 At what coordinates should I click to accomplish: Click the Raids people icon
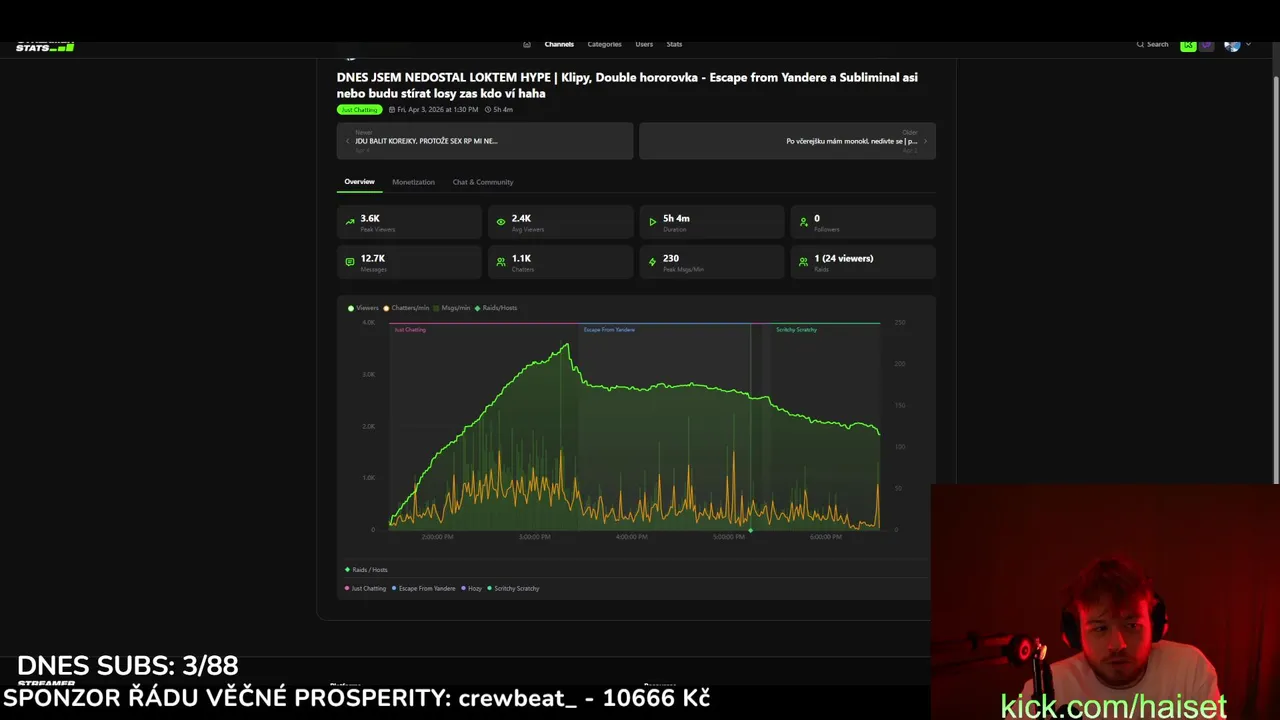point(803,262)
